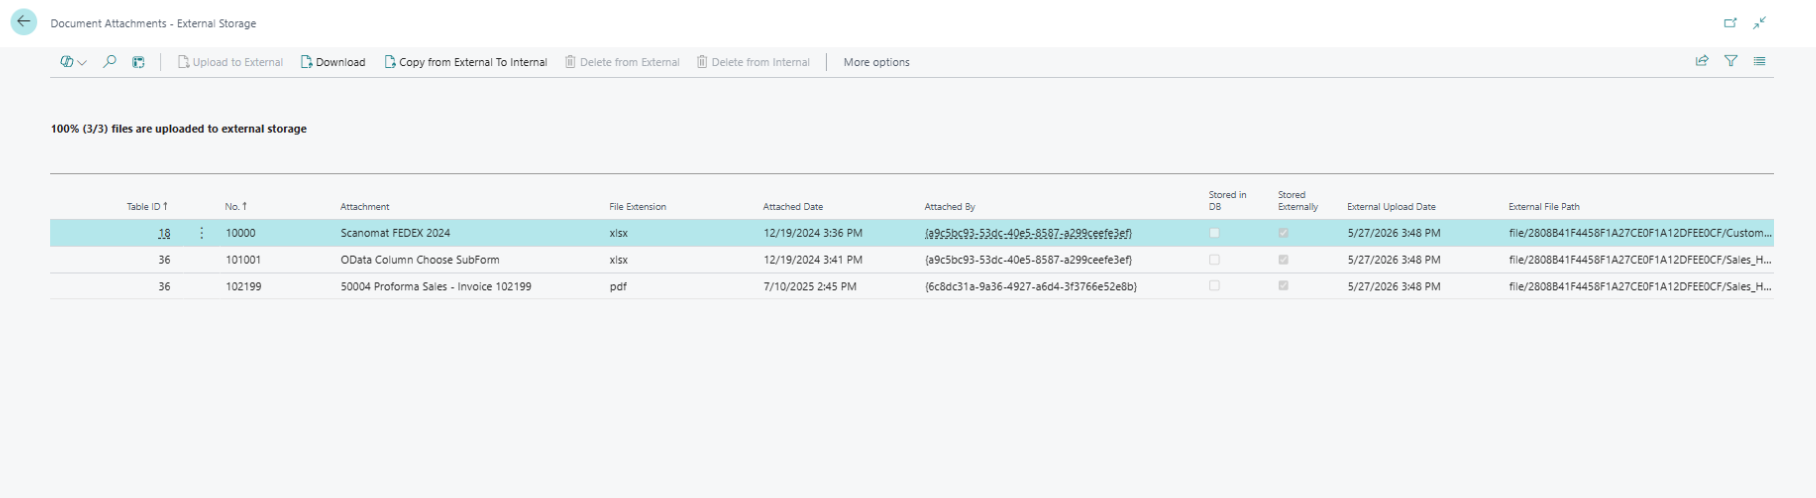Screen dimensions: 1816x498
Task: Open the search magnifier icon
Action: click(x=110, y=62)
